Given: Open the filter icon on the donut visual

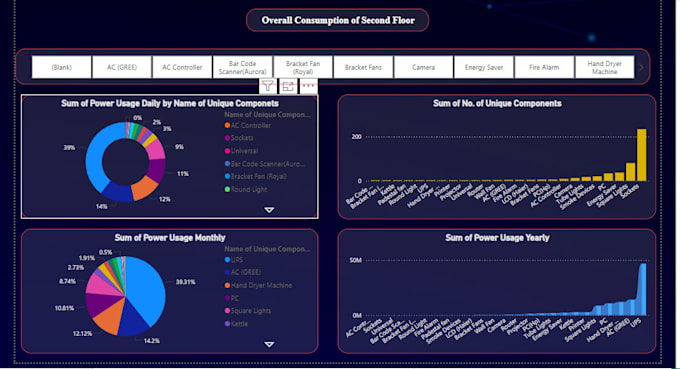Looking at the screenshot, I should tap(268, 86).
